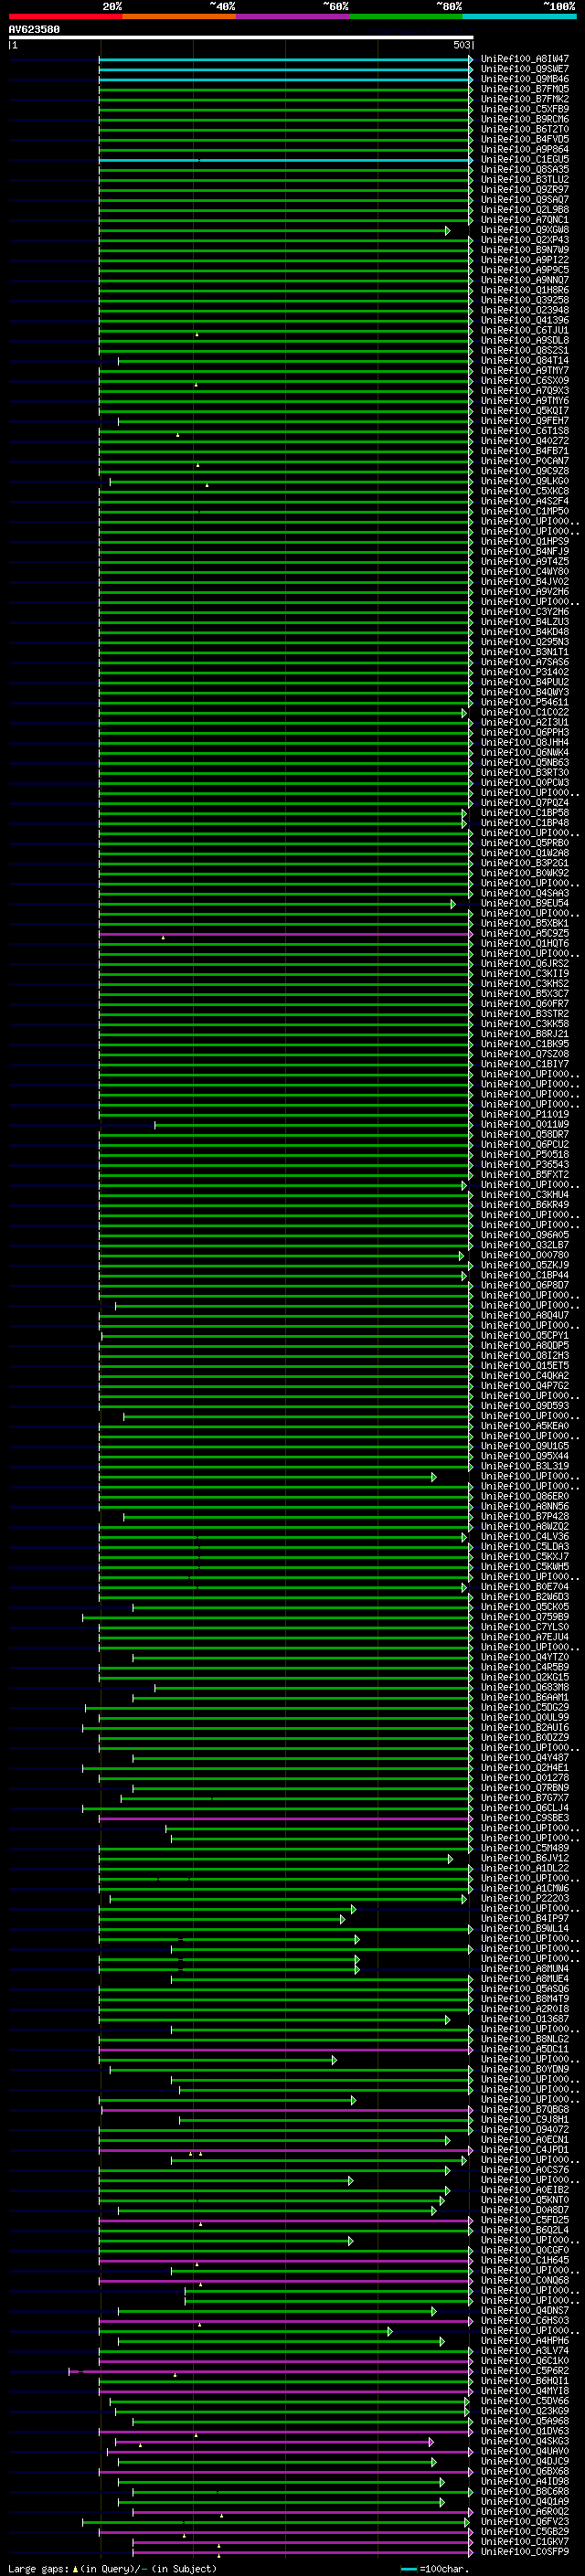Image resolution: width=585 pixels, height=2576 pixels.
Task: Click the UniRef100_Q39258 entry
Action: (524, 300)
